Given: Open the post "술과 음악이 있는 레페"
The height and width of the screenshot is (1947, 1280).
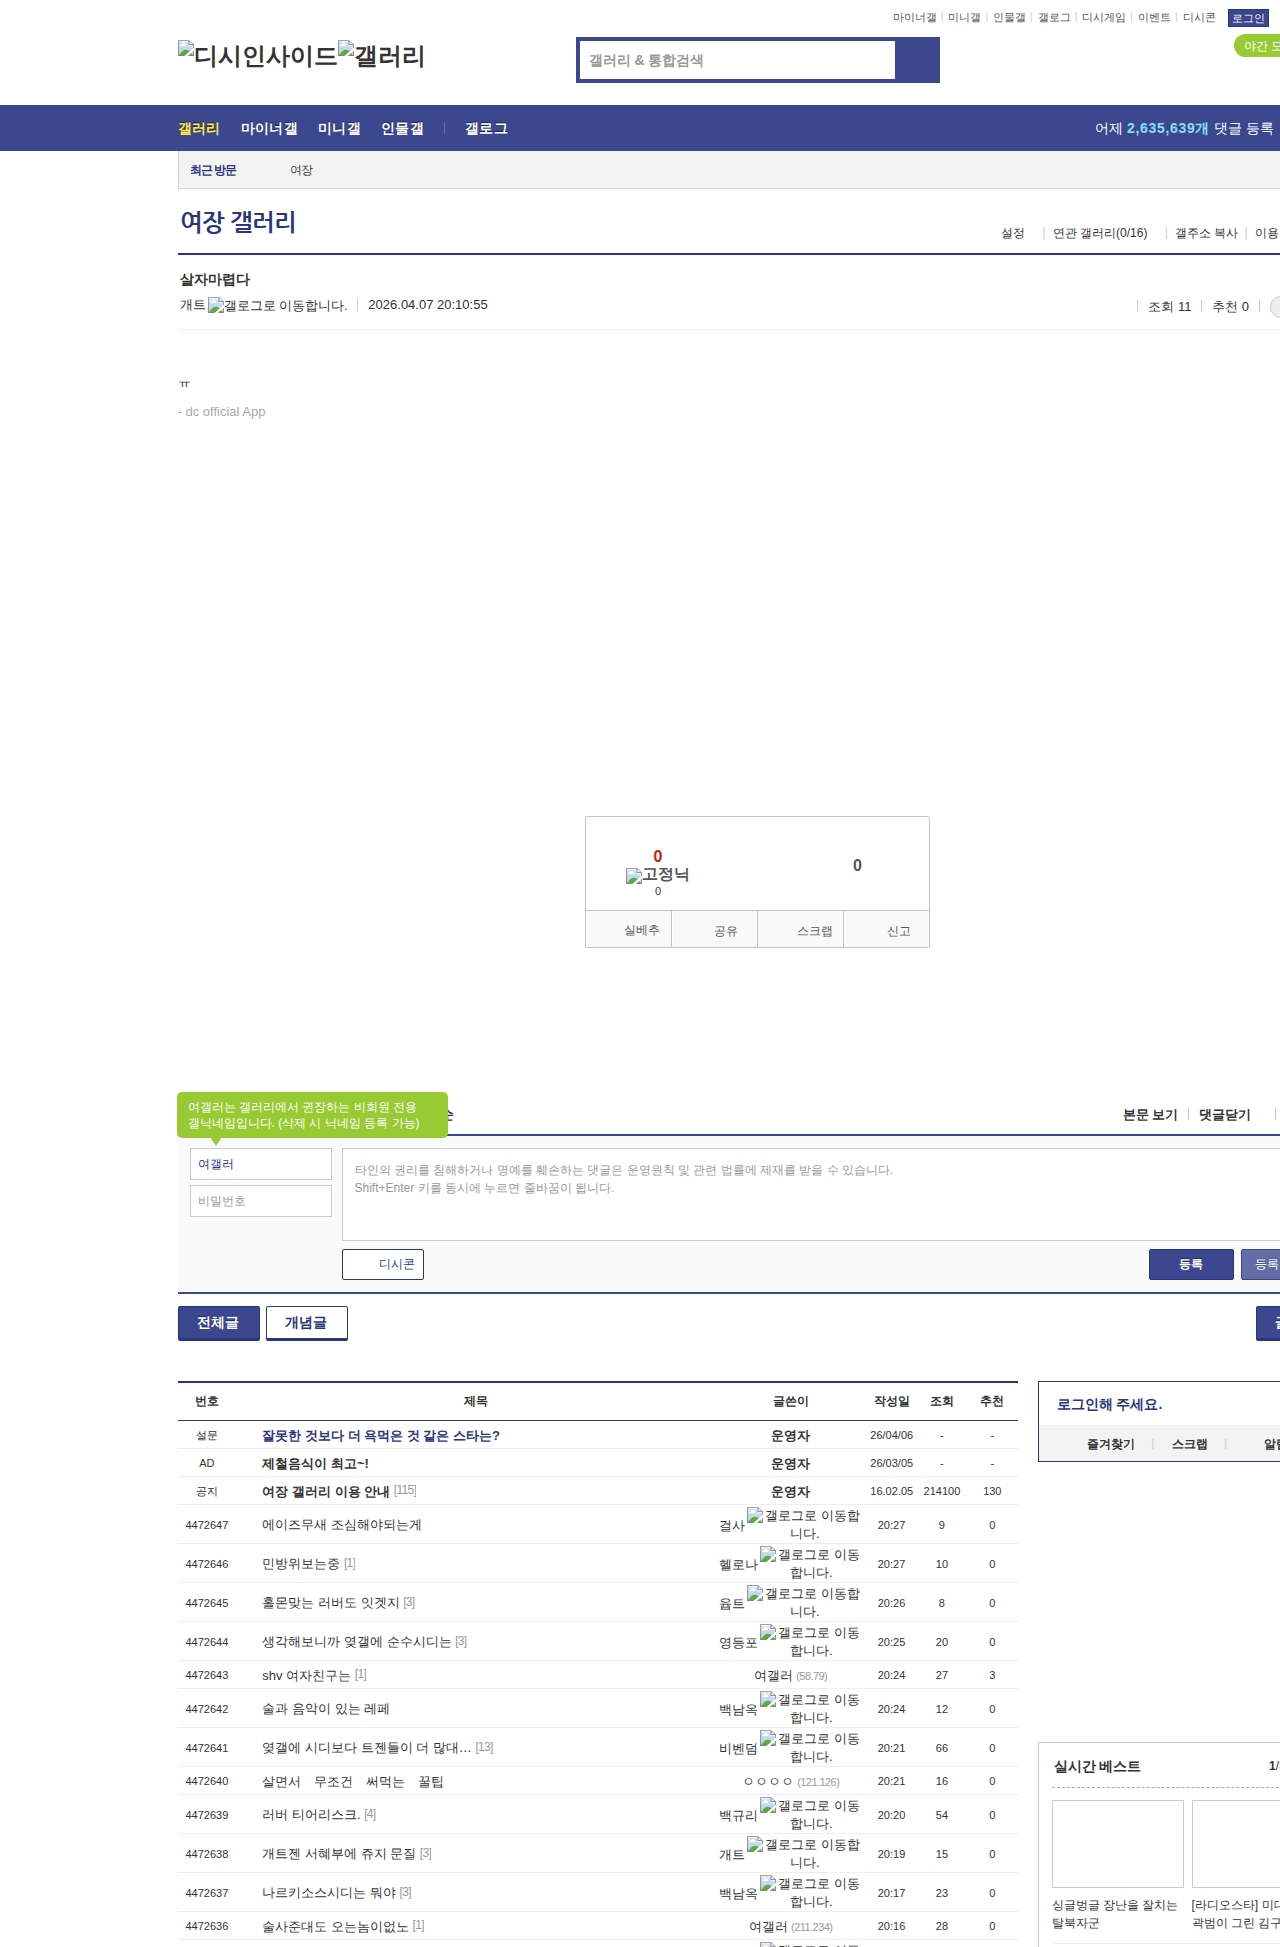Looking at the screenshot, I should tap(326, 1709).
